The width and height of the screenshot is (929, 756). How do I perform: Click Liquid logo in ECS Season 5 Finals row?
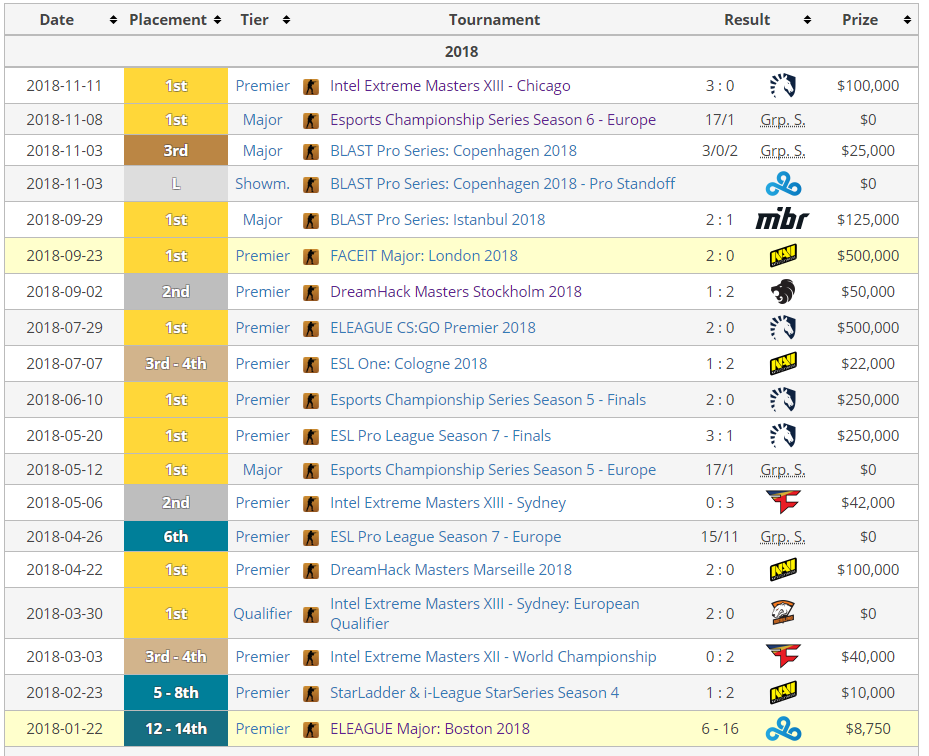(x=782, y=400)
